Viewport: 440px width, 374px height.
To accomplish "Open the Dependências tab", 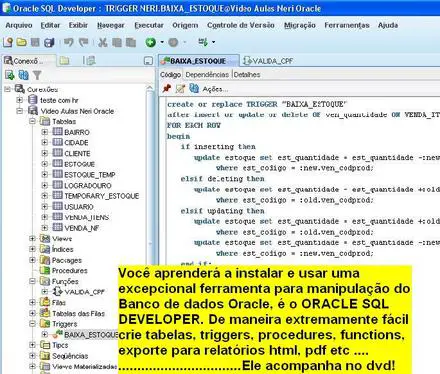I will pos(207,75).
